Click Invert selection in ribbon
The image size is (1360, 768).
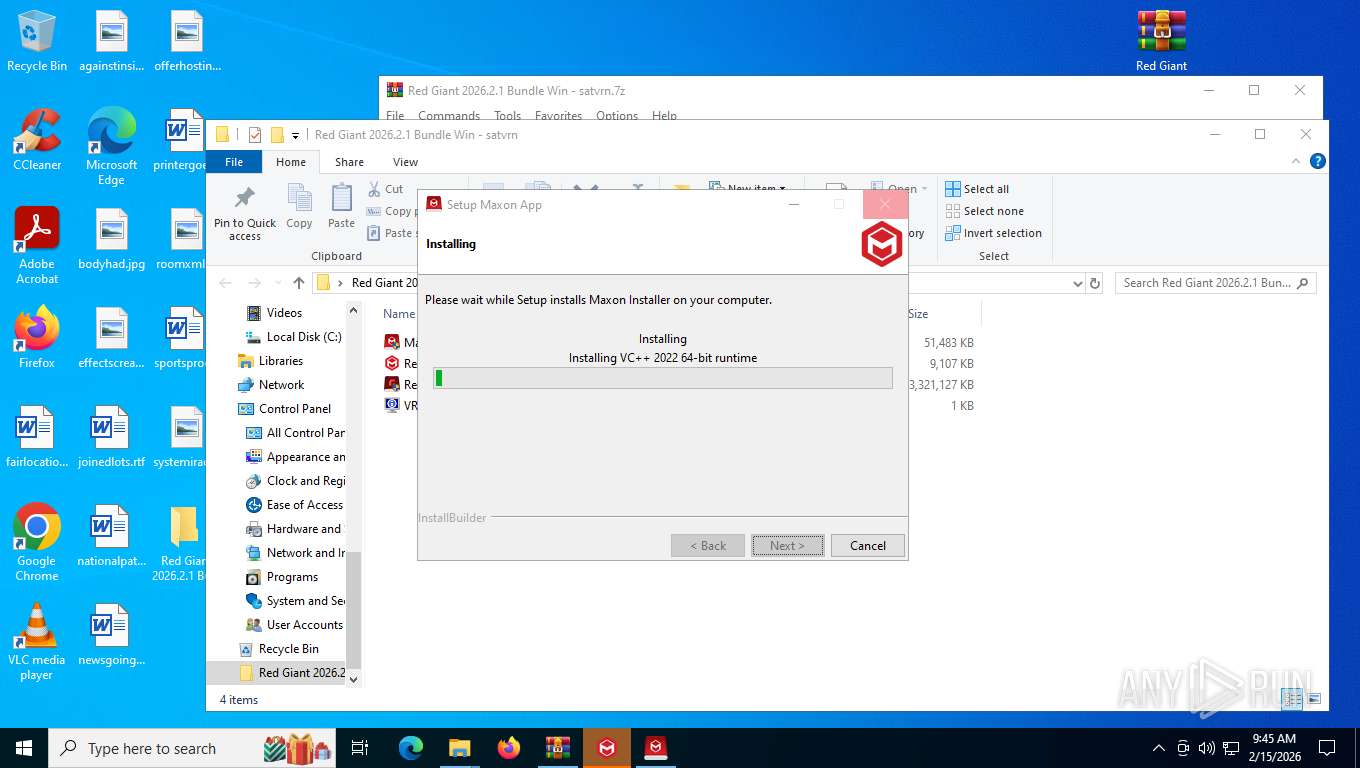pyautogui.click(x=993, y=233)
